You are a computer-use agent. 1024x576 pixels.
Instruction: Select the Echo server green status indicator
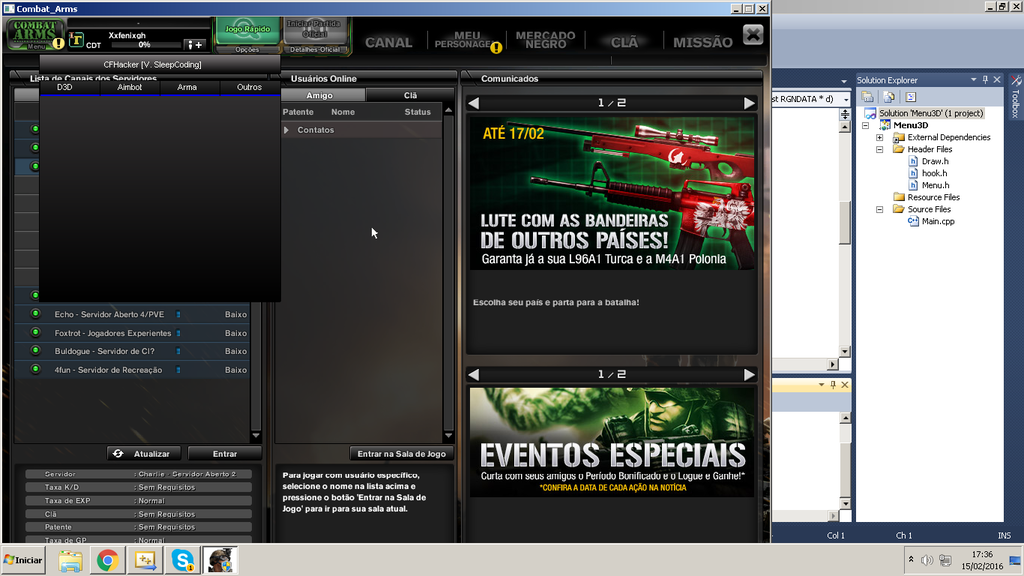pyautogui.click(x=35, y=314)
